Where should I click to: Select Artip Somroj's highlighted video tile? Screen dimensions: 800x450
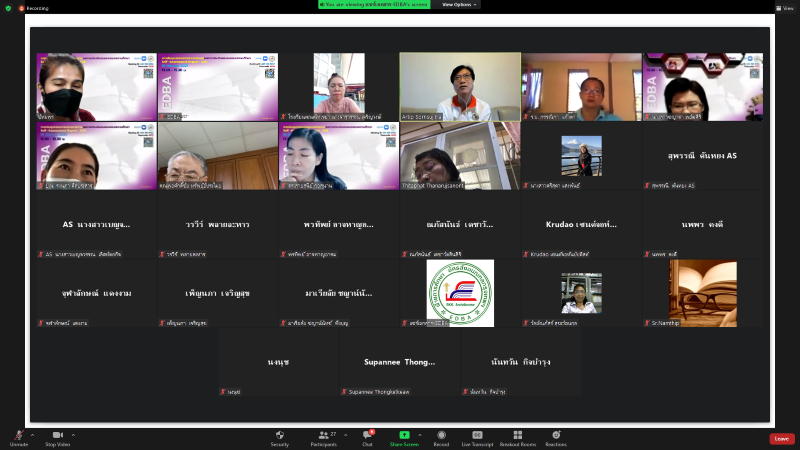(x=460, y=87)
